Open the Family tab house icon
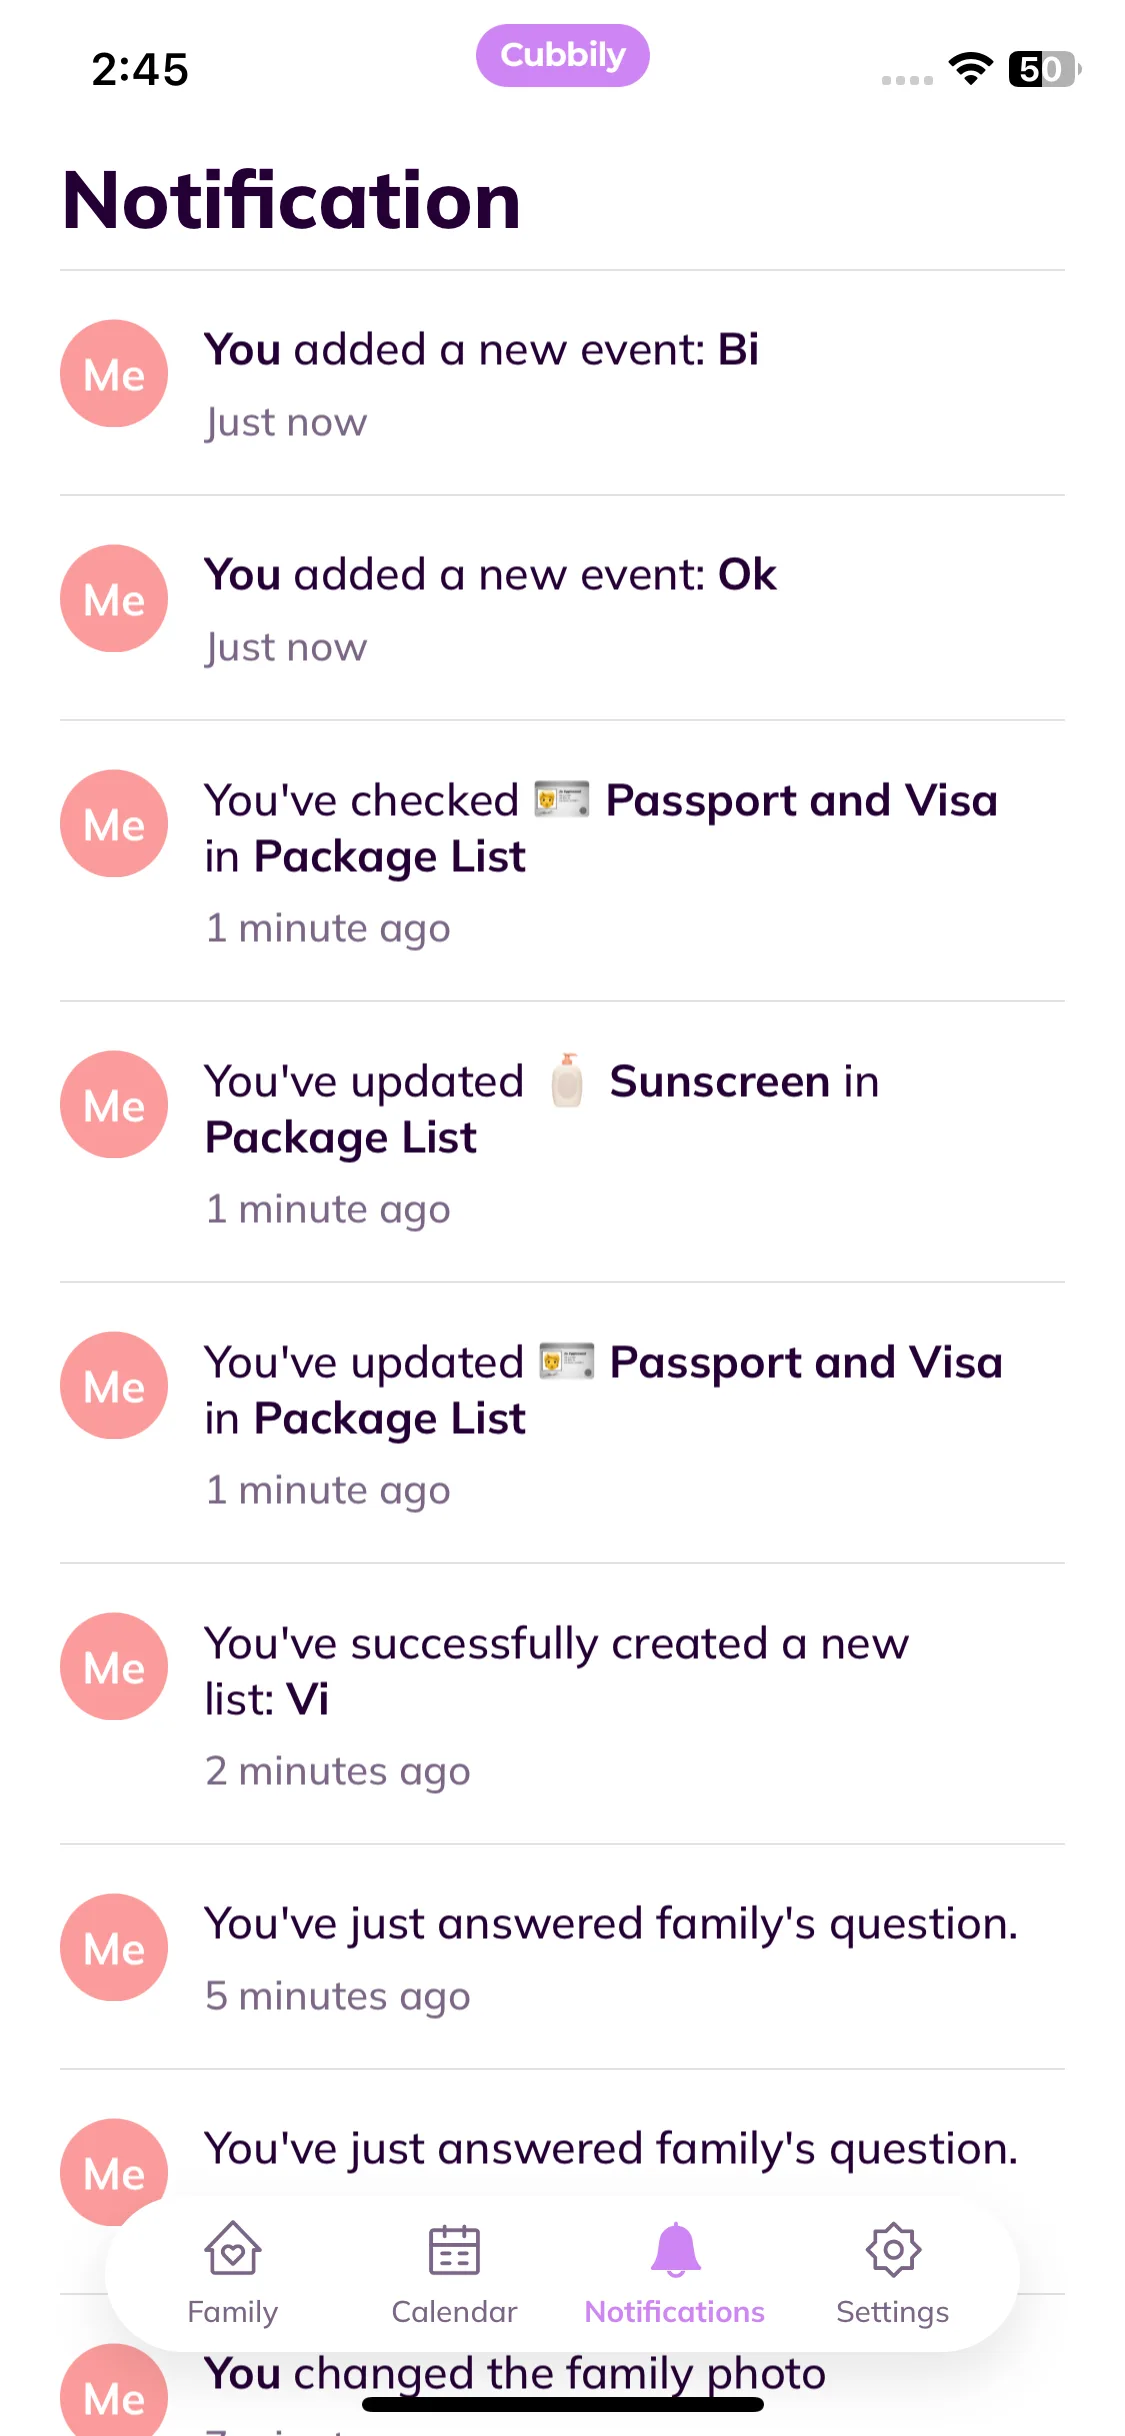 tap(232, 2251)
